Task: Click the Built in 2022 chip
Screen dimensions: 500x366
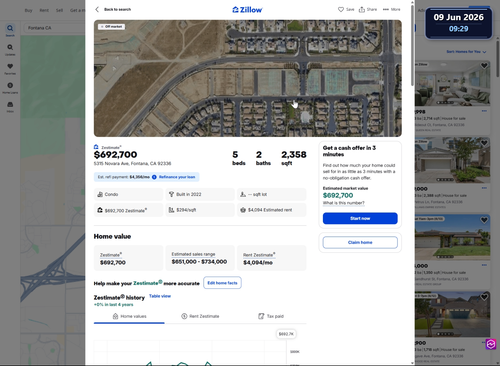Action: (x=200, y=194)
